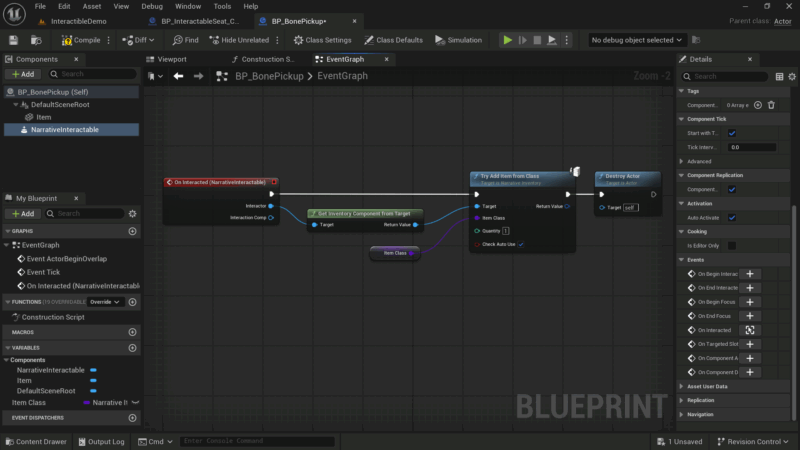
Task: Select DefaultSceneRoot in components tree
Action: point(60,105)
